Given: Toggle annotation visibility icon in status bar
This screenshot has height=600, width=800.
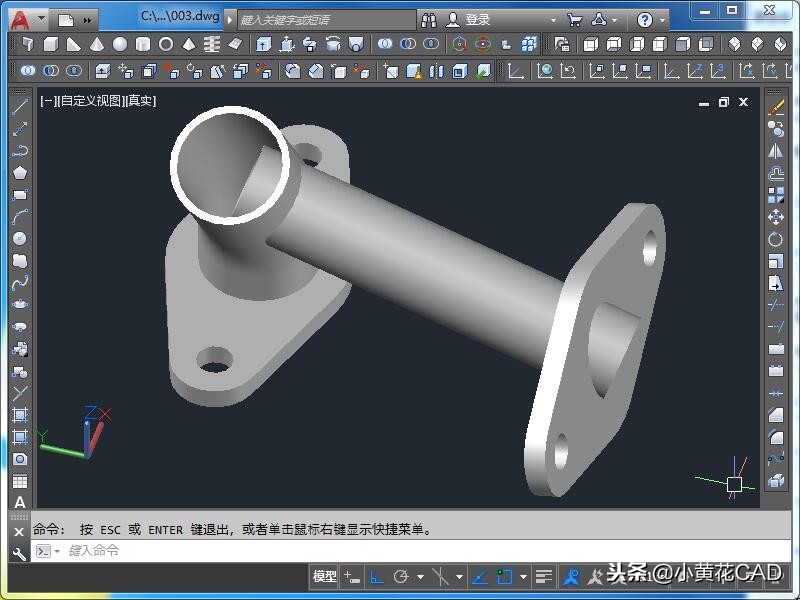Looking at the screenshot, I should [x=570, y=577].
